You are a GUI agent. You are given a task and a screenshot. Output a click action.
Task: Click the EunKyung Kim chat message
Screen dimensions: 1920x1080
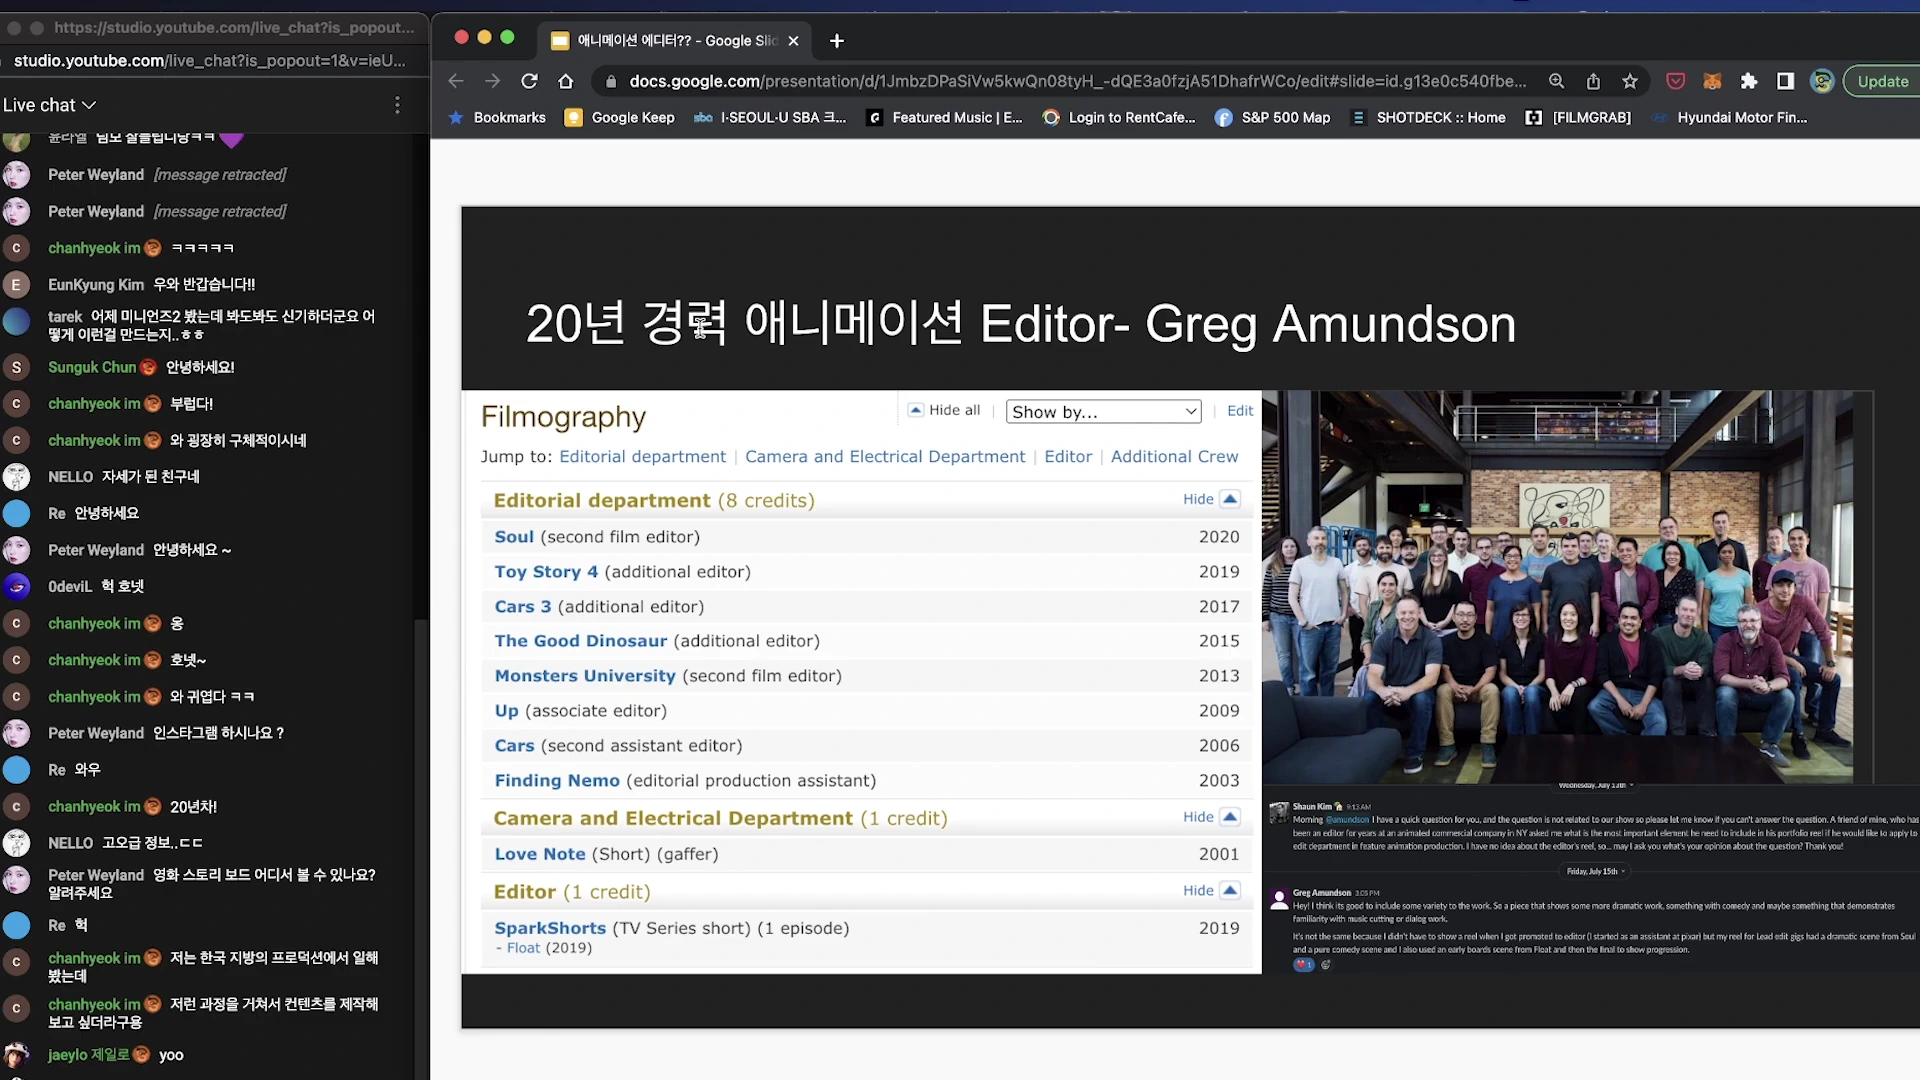point(205,284)
